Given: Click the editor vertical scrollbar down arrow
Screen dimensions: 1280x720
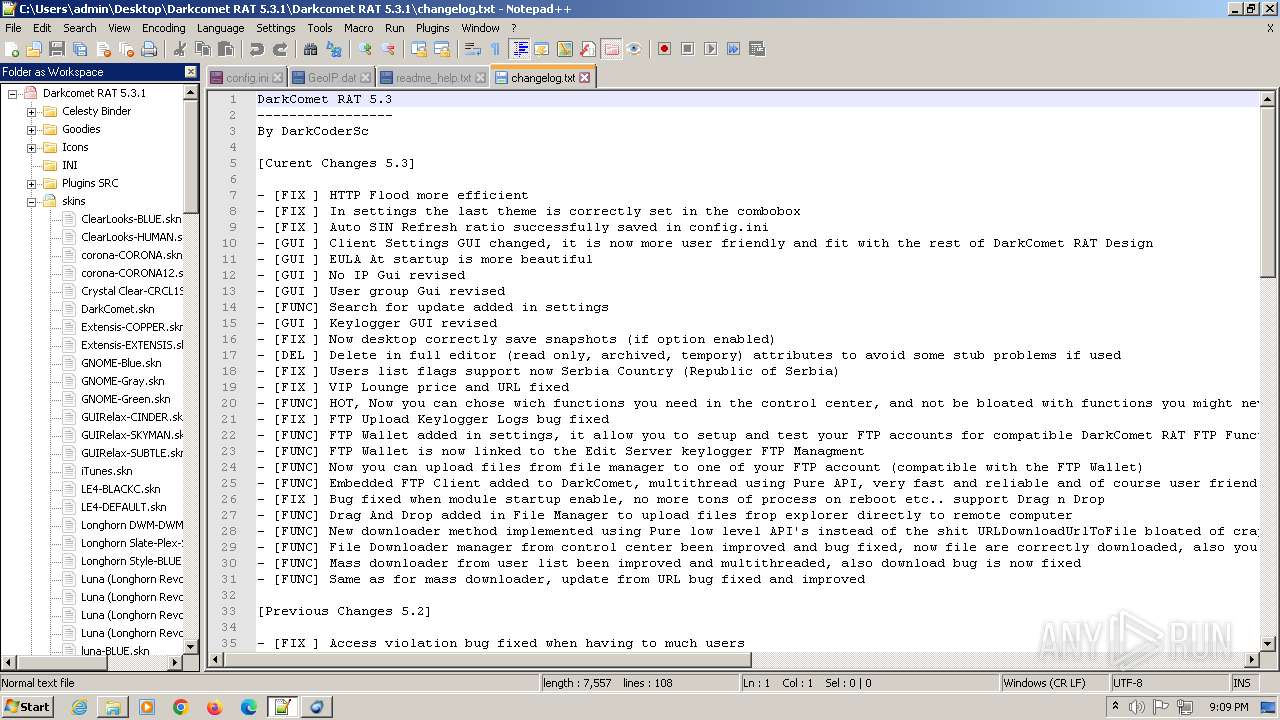Looking at the screenshot, I should point(1268,644).
